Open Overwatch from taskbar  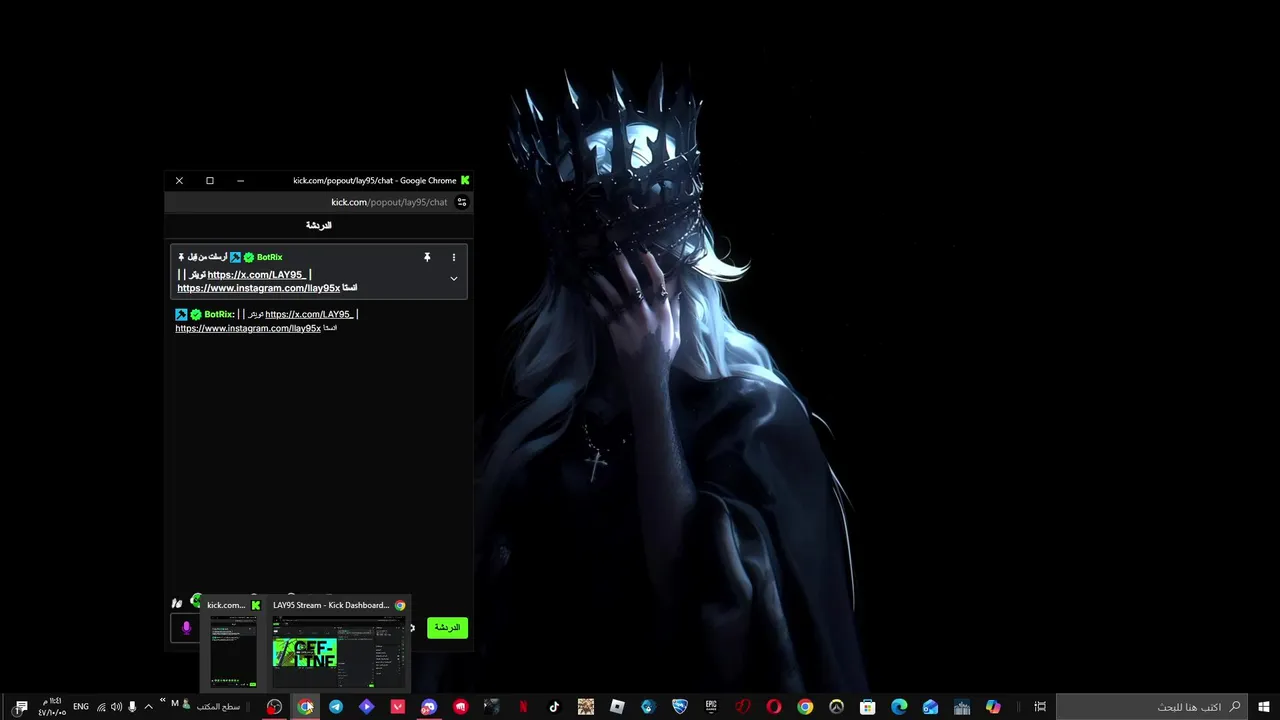836,707
